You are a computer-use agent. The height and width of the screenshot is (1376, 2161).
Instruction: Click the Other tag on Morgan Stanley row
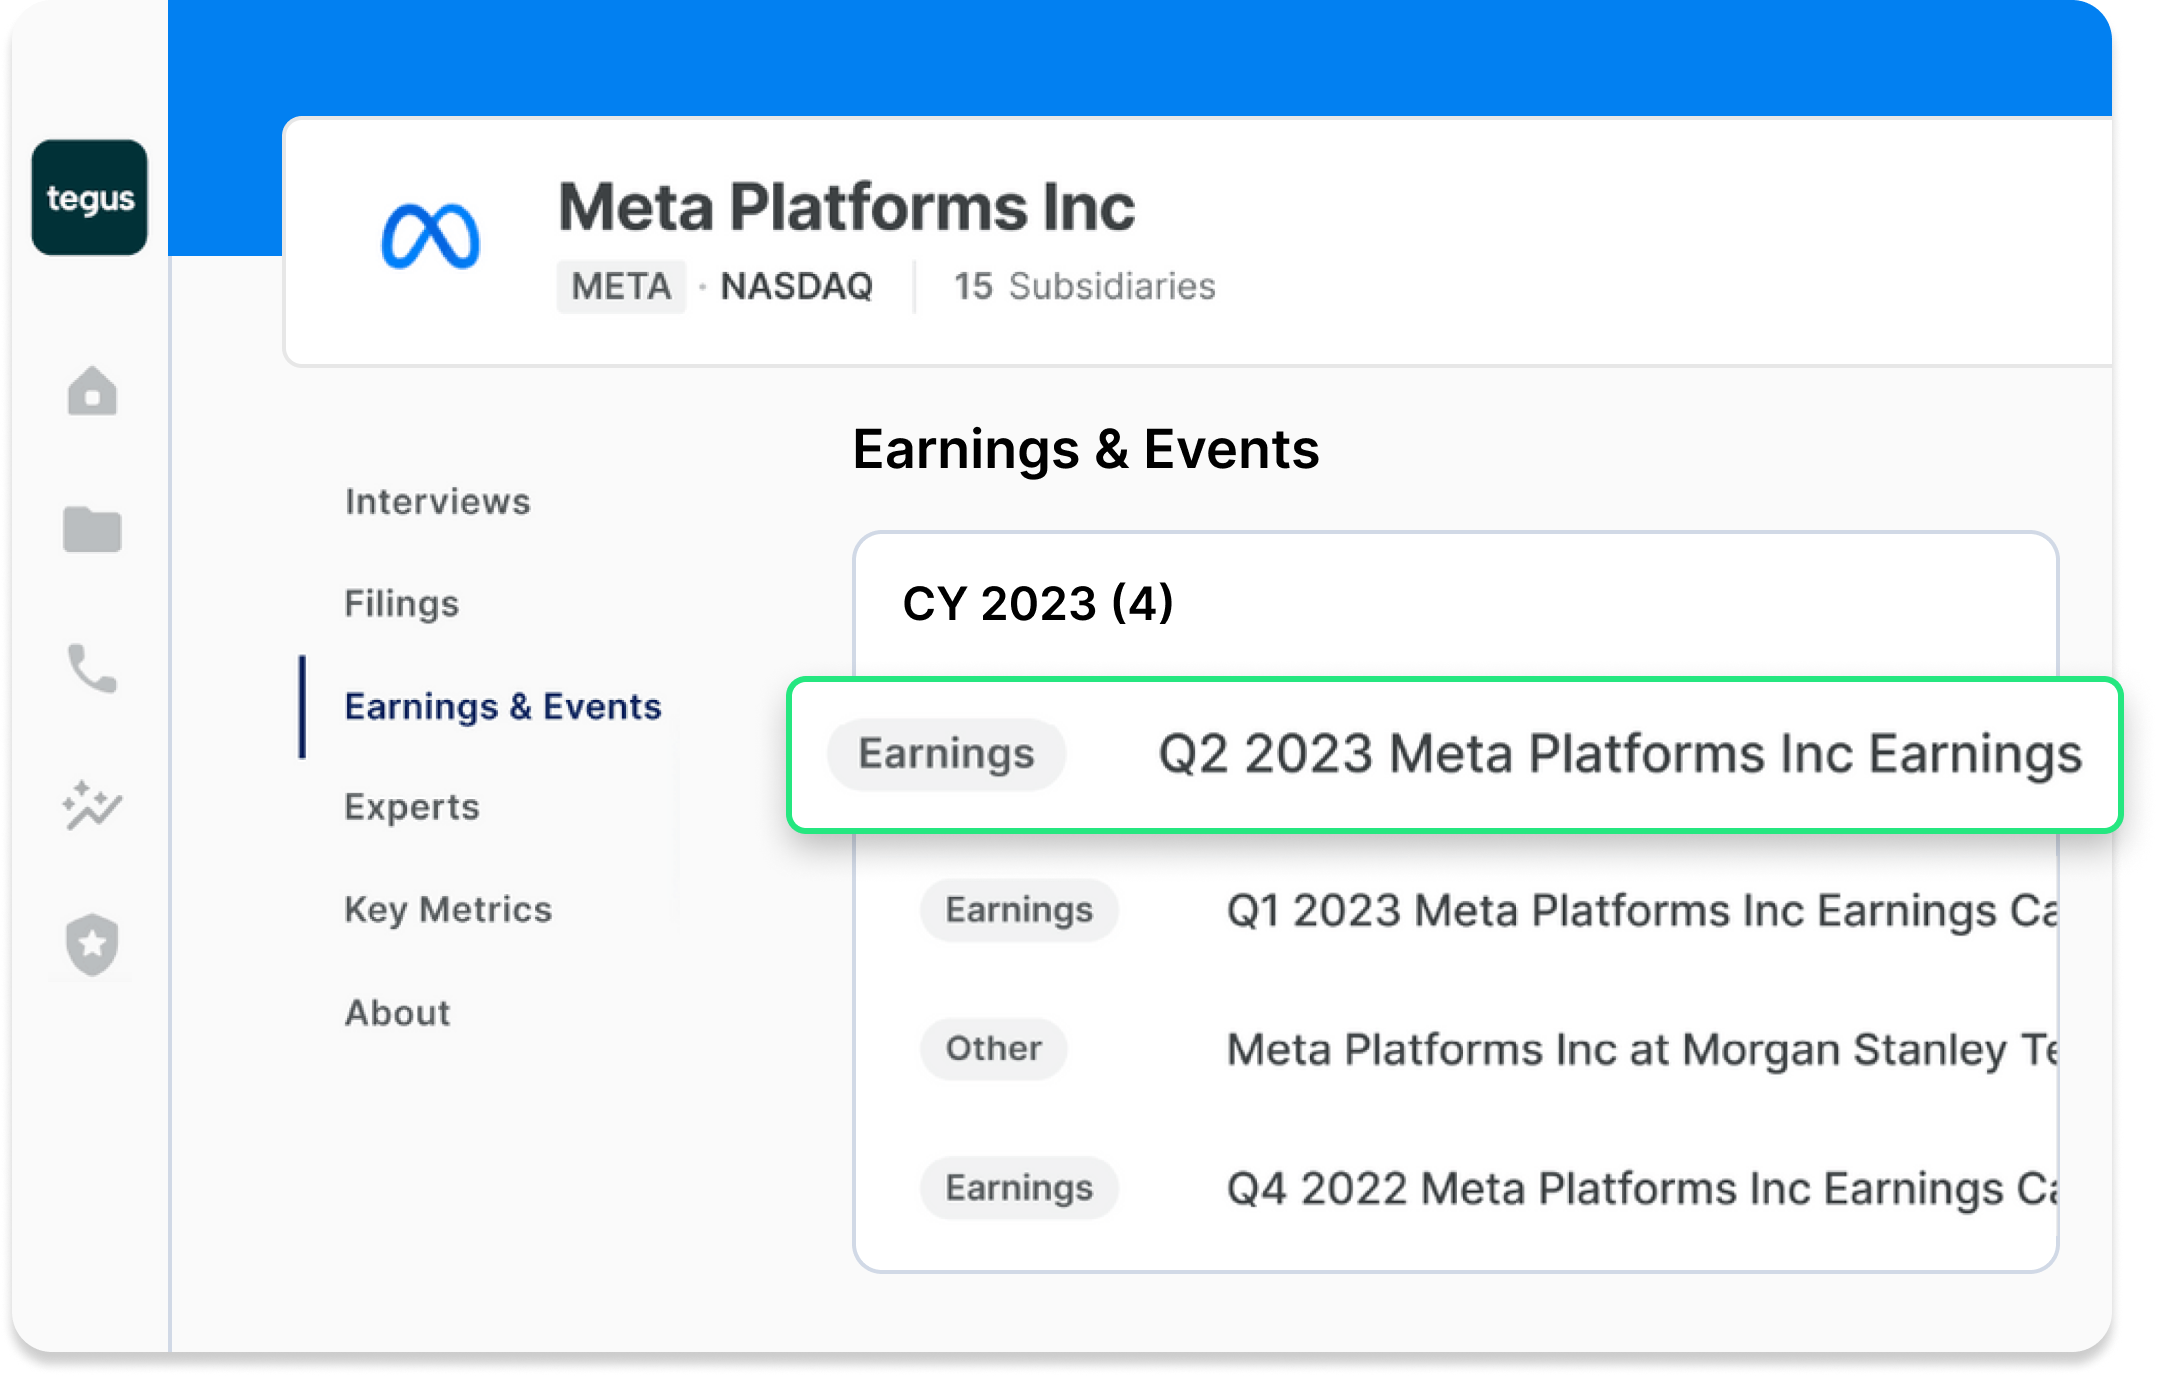click(993, 1049)
